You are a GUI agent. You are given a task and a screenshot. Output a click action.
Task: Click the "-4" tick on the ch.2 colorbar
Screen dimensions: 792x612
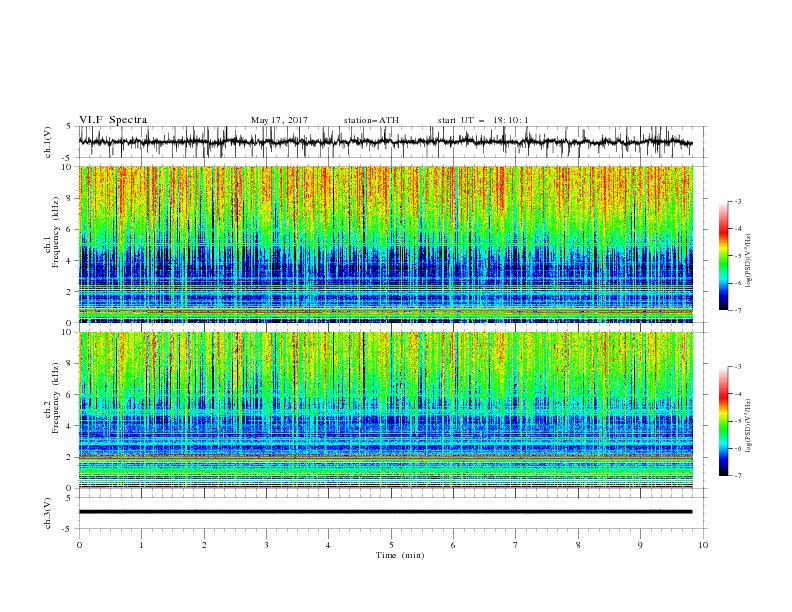point(737,394)
